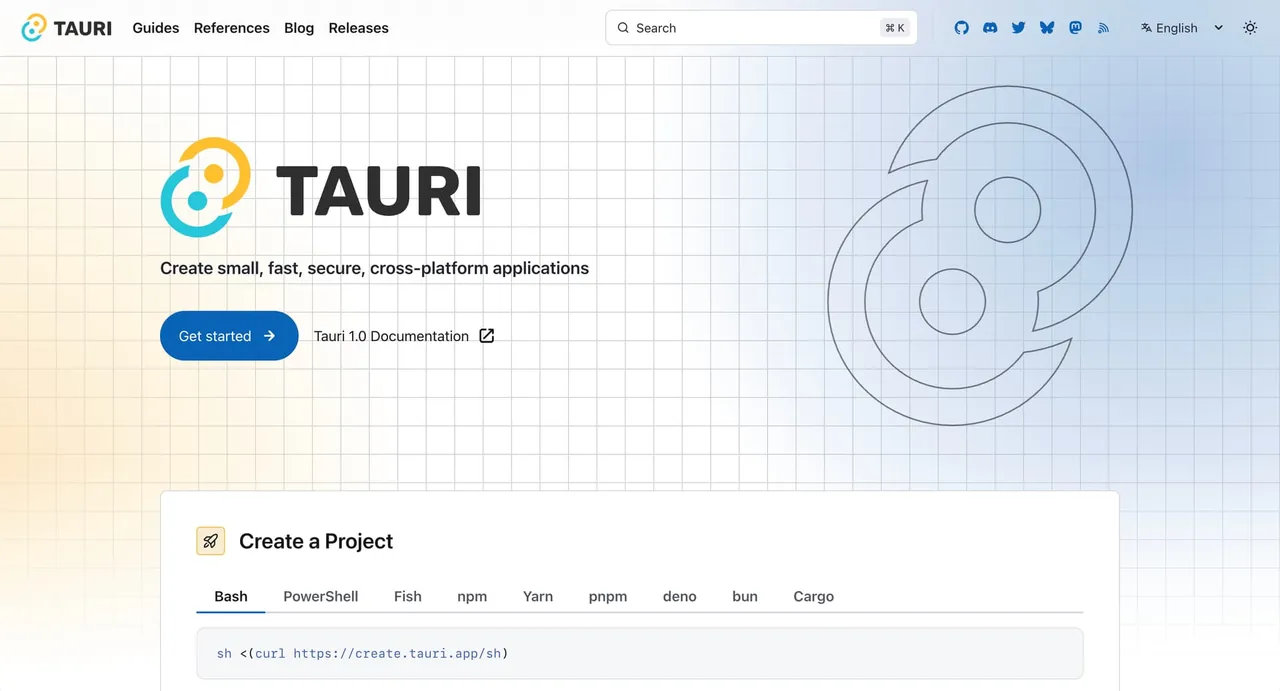The width and height of the screenshot is (1280, 691).
Task: Visit the Twitter profile icon
Action: point(1018,28)
